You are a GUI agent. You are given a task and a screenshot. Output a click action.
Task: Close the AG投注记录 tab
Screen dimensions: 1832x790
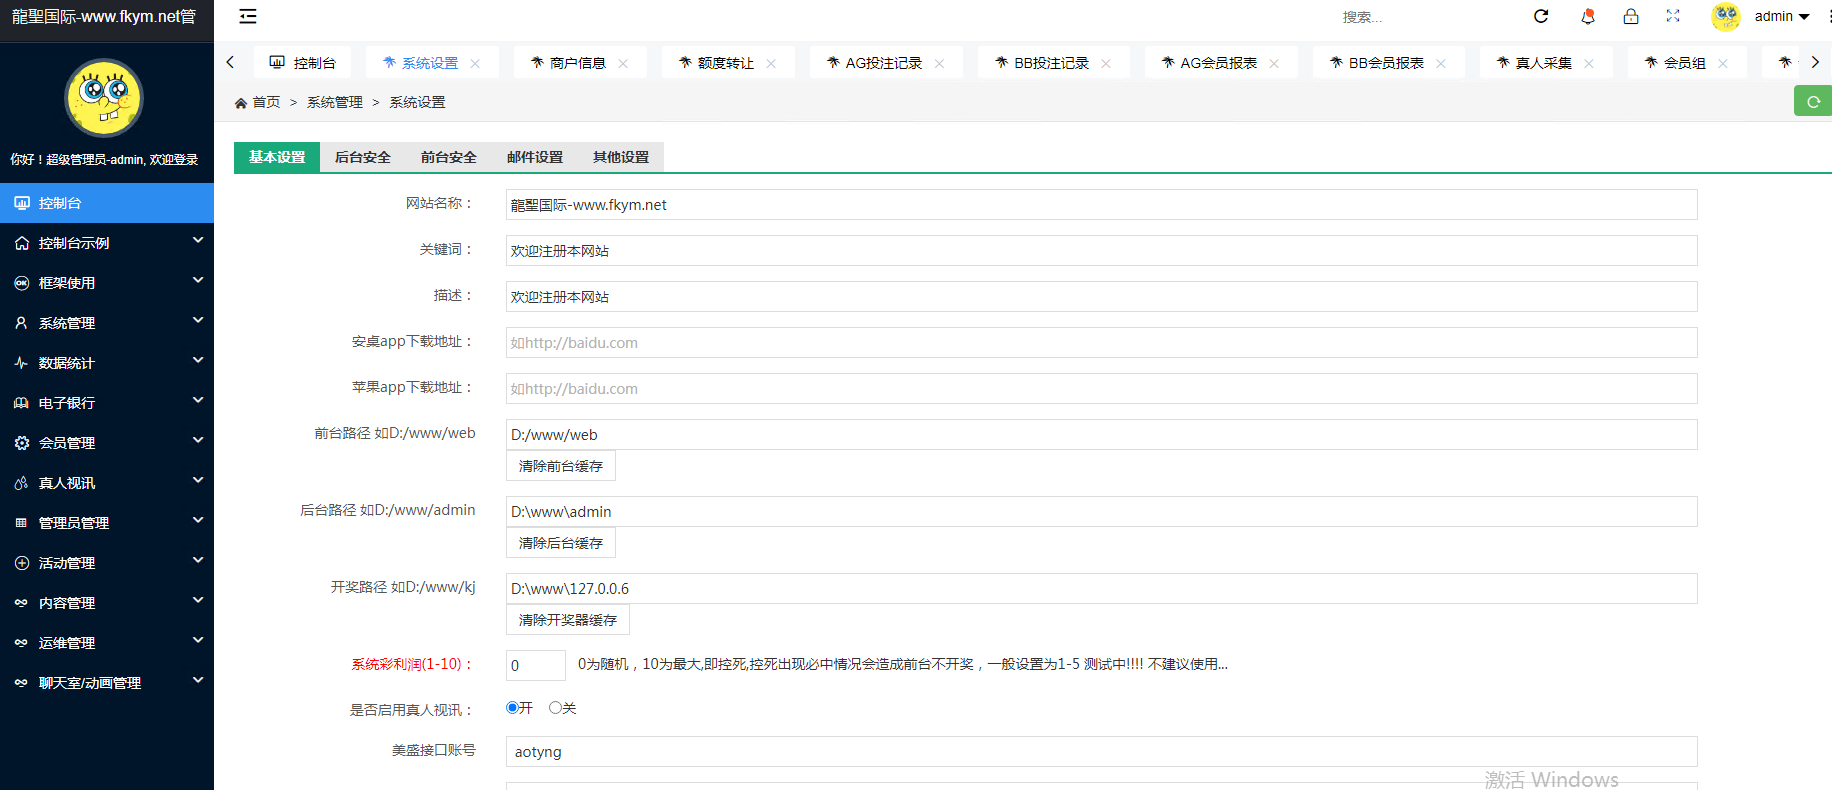click(x=939, y=63)
